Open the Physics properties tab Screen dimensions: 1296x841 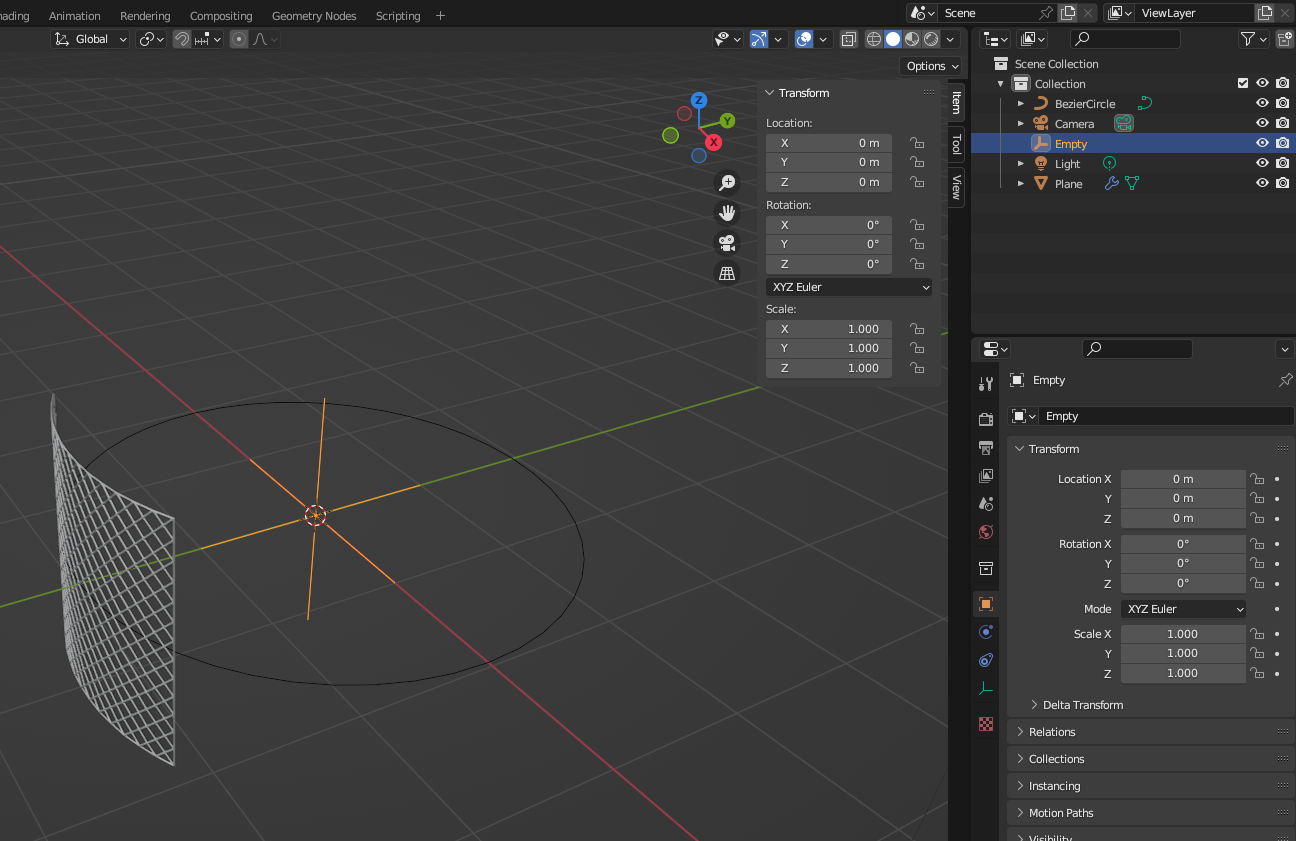click(986, 632)
